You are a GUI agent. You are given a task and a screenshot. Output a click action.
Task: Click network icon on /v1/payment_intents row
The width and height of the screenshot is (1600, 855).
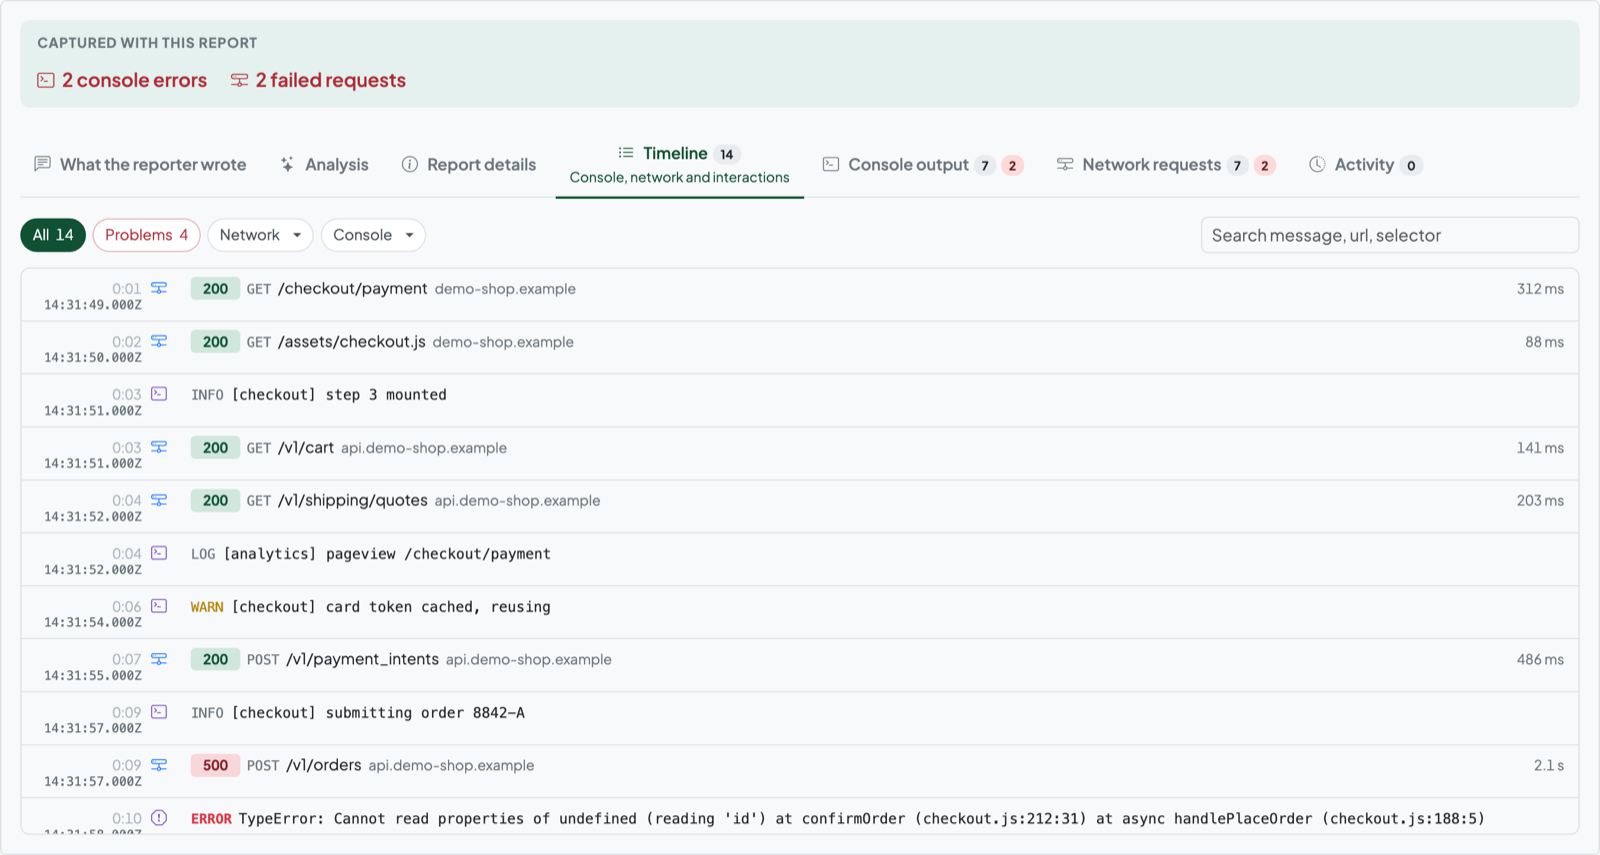159,659
